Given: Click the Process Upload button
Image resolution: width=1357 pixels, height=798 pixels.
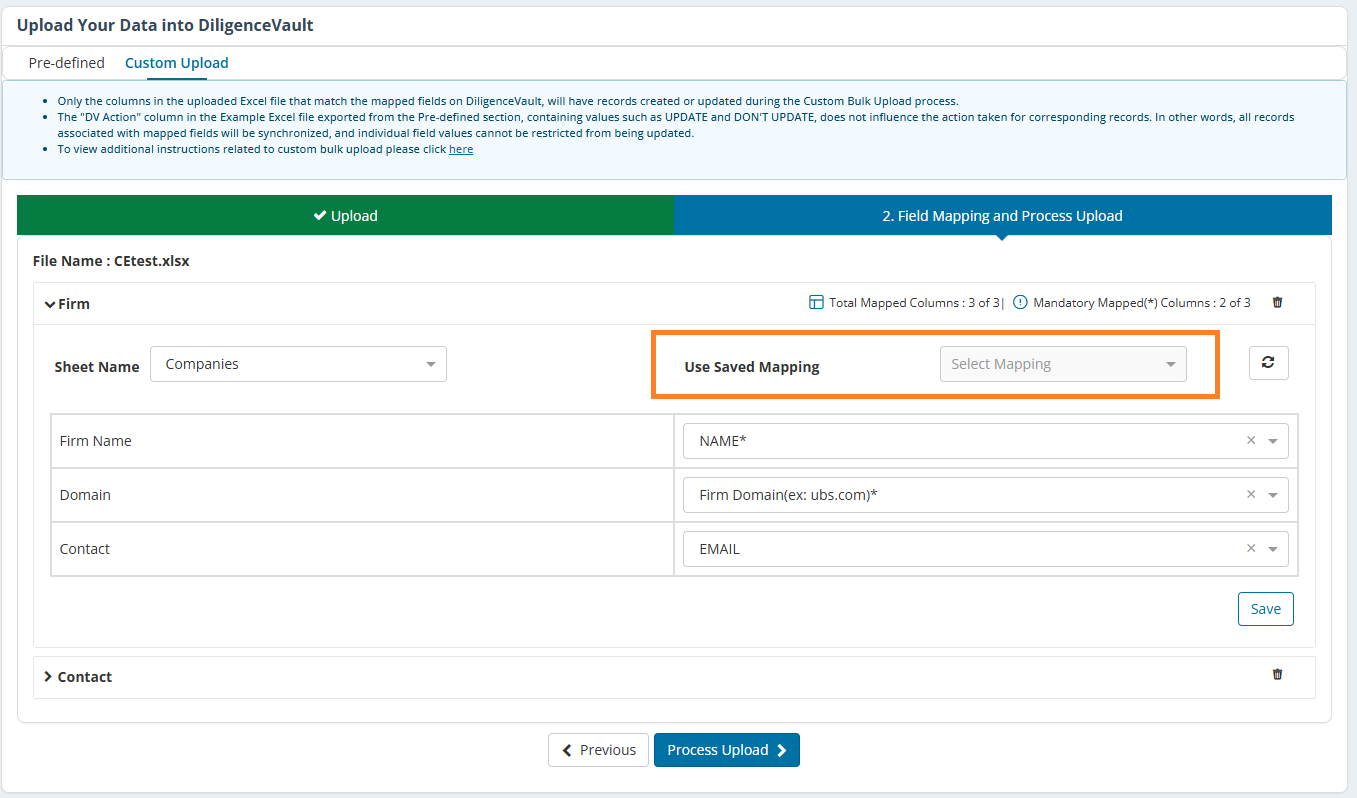Looking at the screenshot, I should 727,750.
